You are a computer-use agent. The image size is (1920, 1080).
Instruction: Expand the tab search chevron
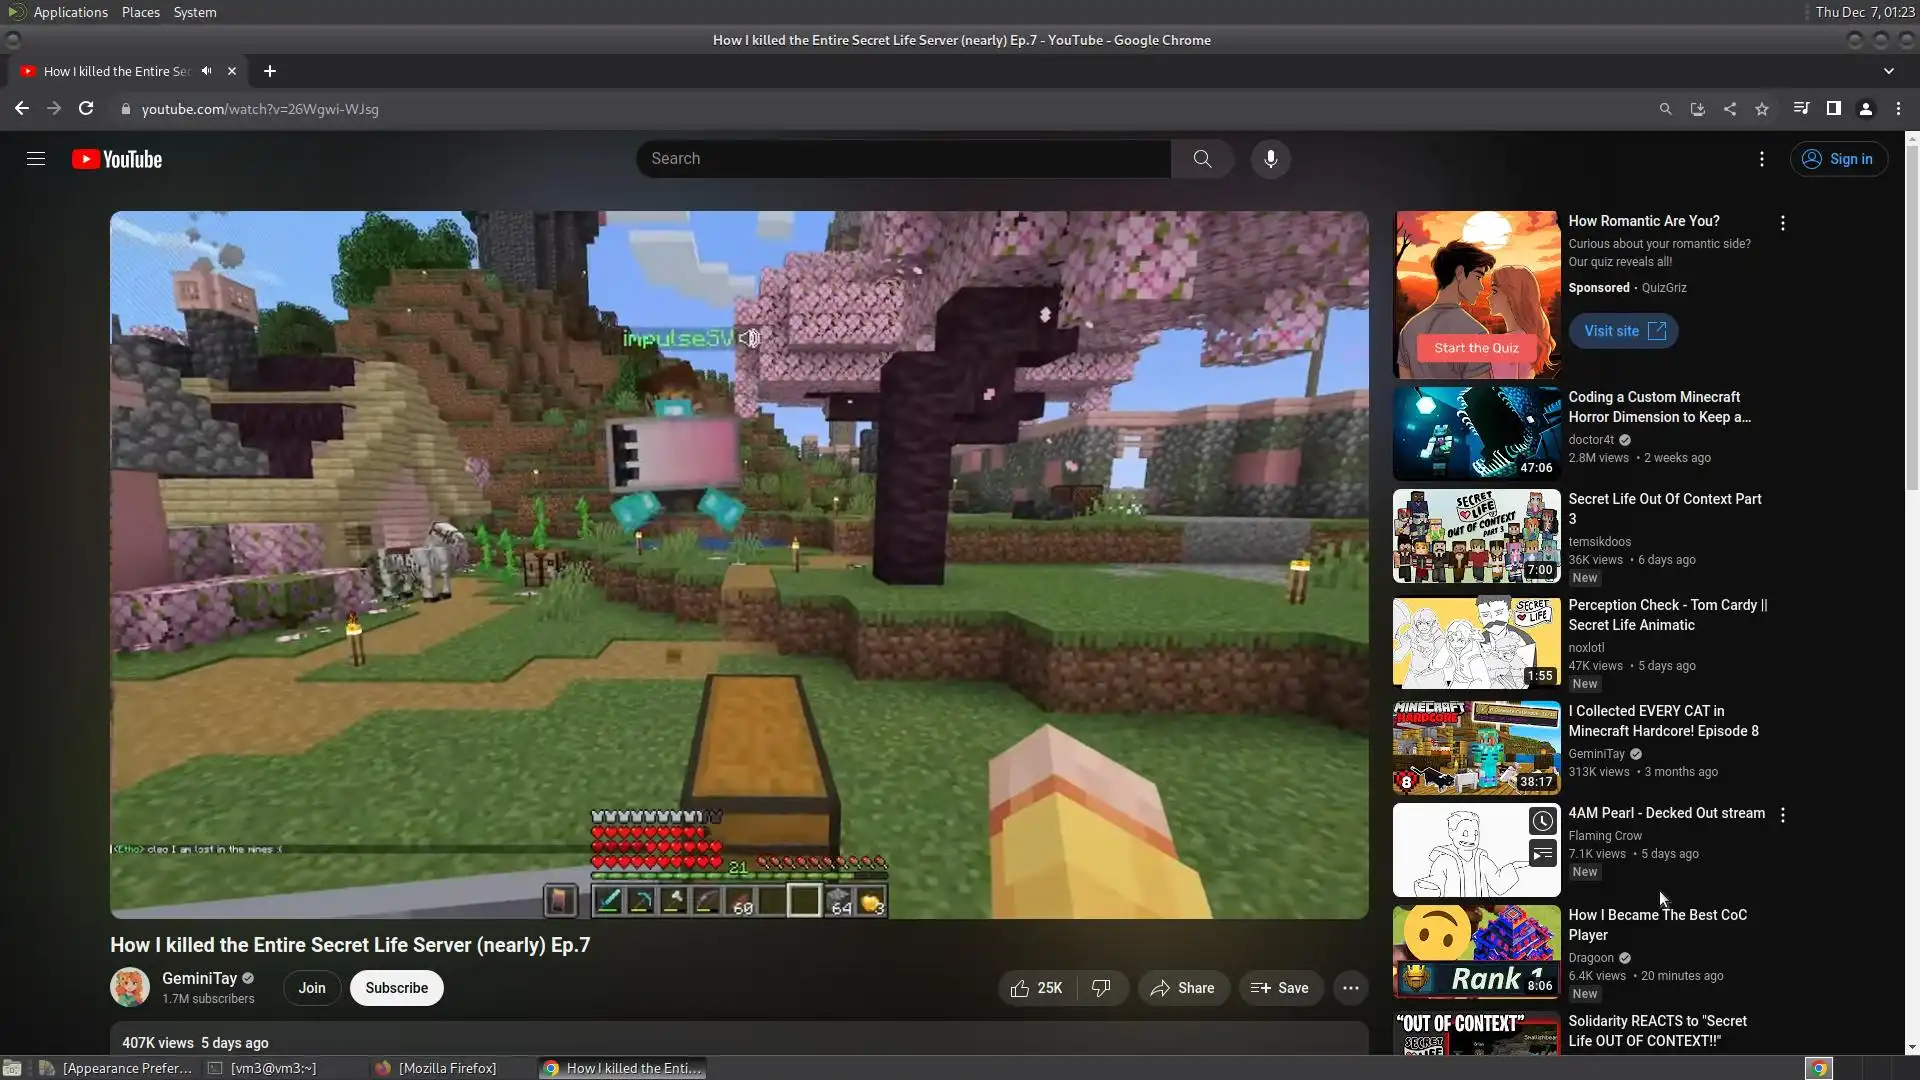(1888, 71)
